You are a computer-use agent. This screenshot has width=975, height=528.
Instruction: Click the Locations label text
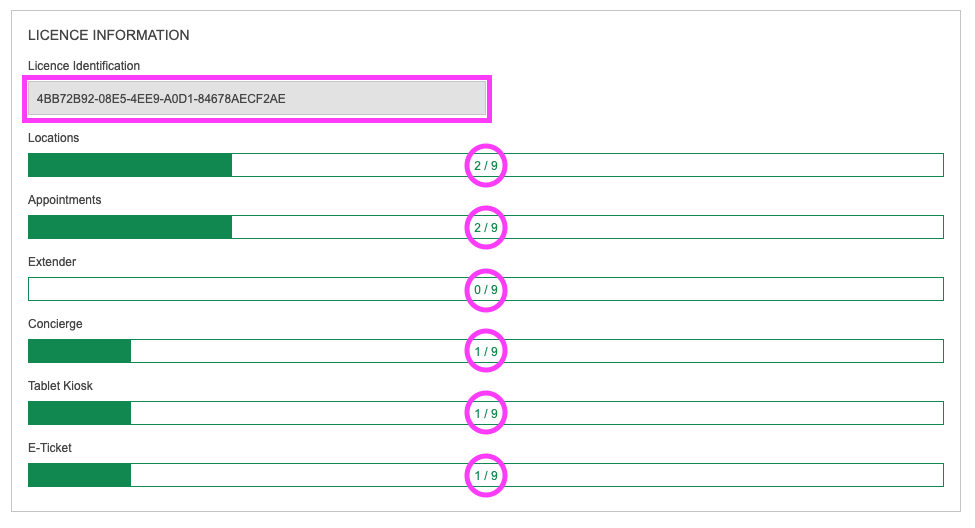(53, 138)
